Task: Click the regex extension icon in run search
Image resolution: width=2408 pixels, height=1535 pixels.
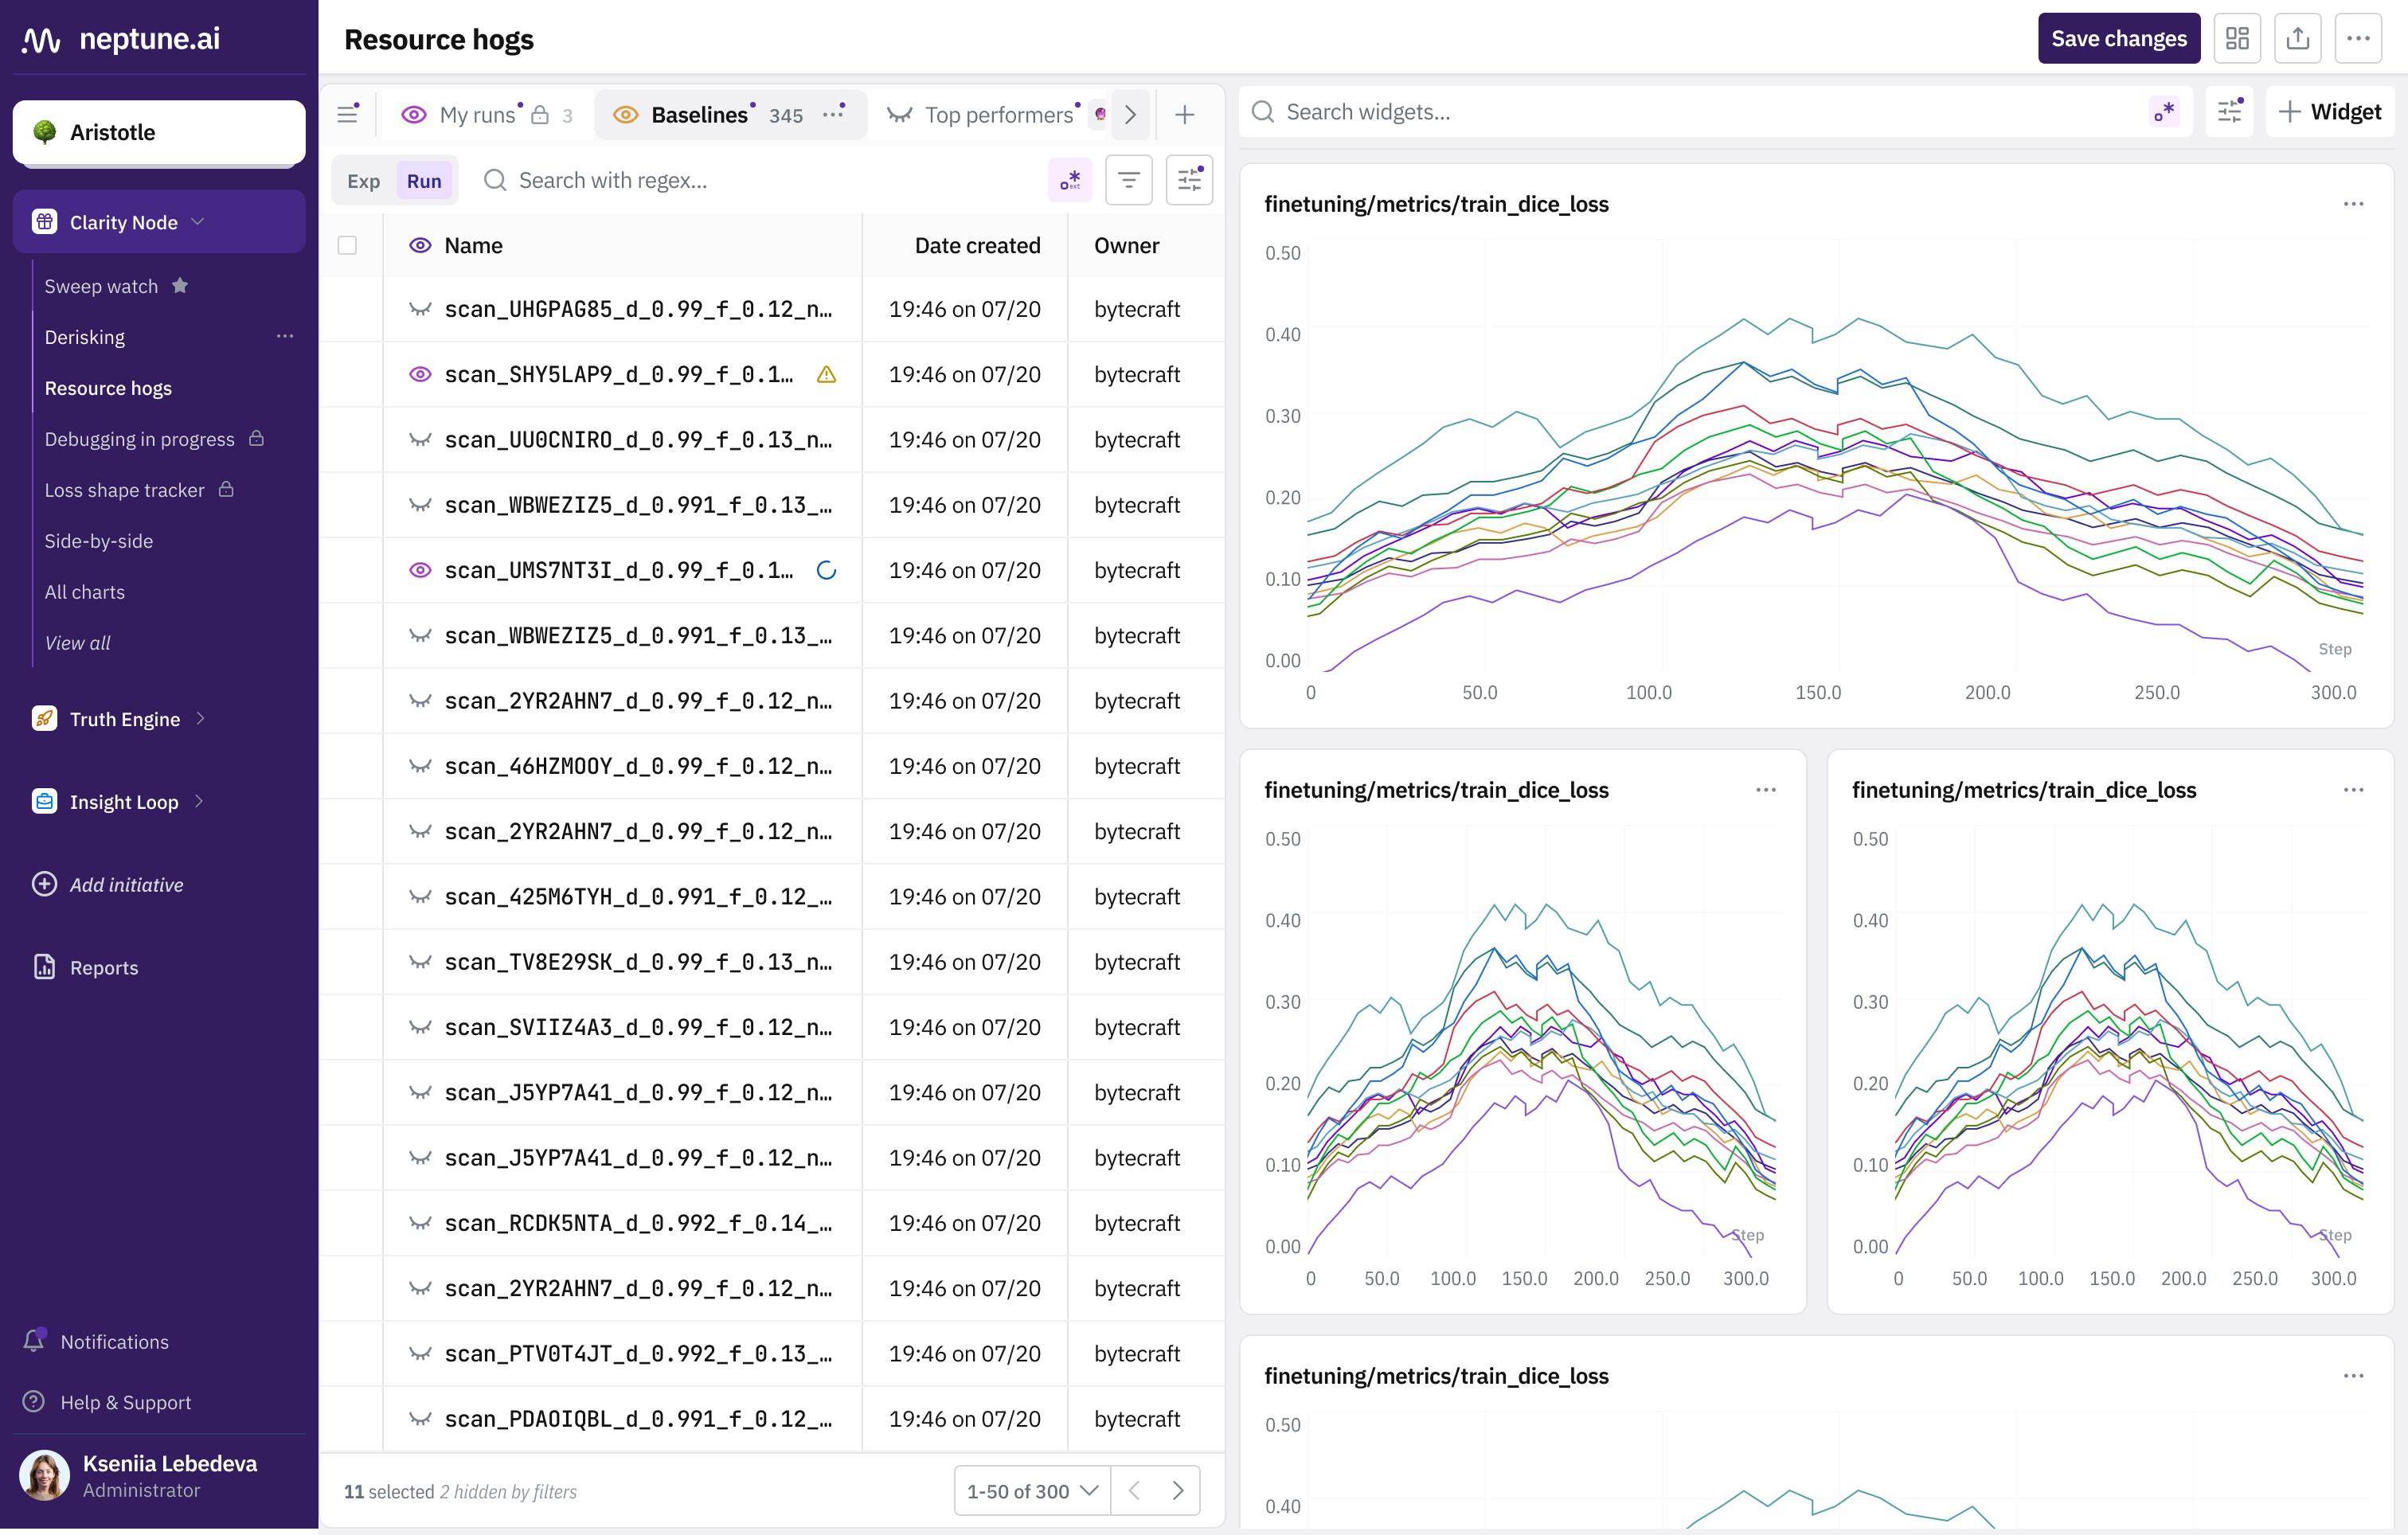Action: (x=1070, y=180)
